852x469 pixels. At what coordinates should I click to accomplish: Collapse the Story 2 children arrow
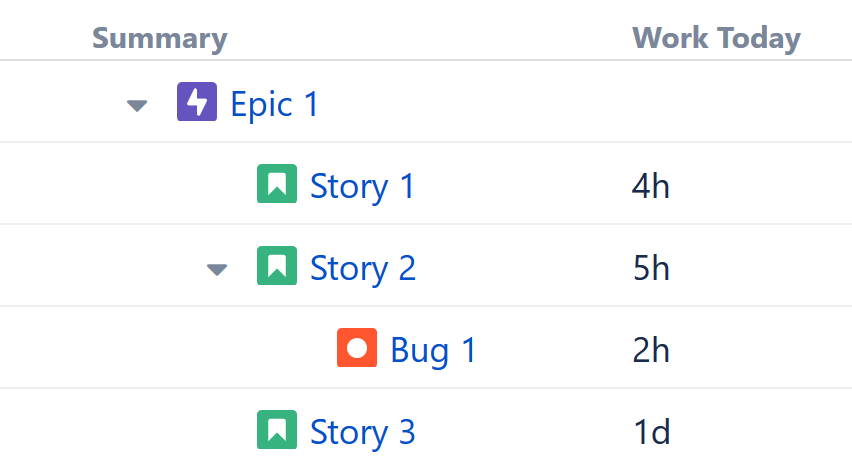pyautogui.click(x=217, y=268)
